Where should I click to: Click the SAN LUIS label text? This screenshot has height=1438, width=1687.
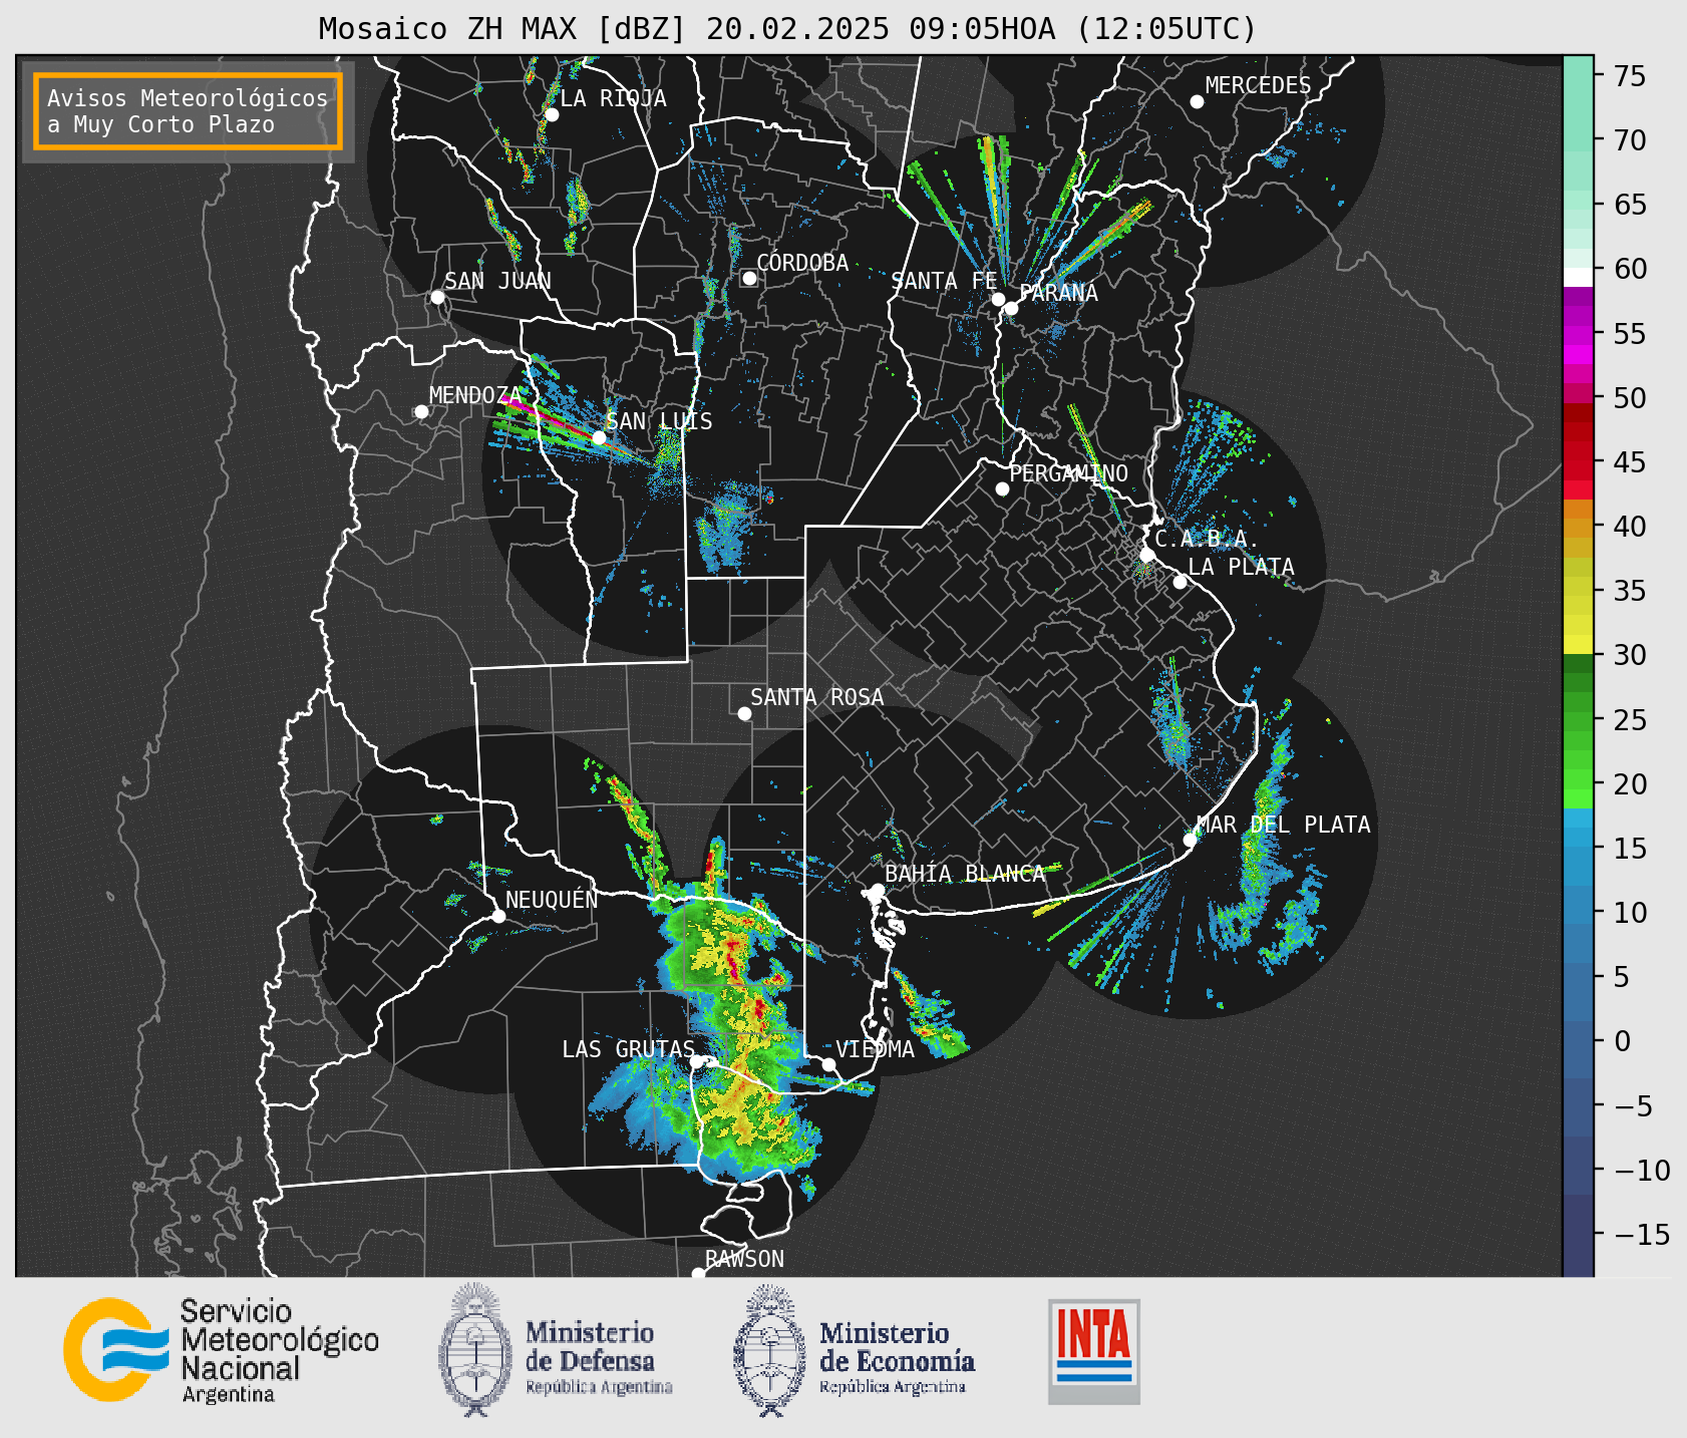click(660, 421)
